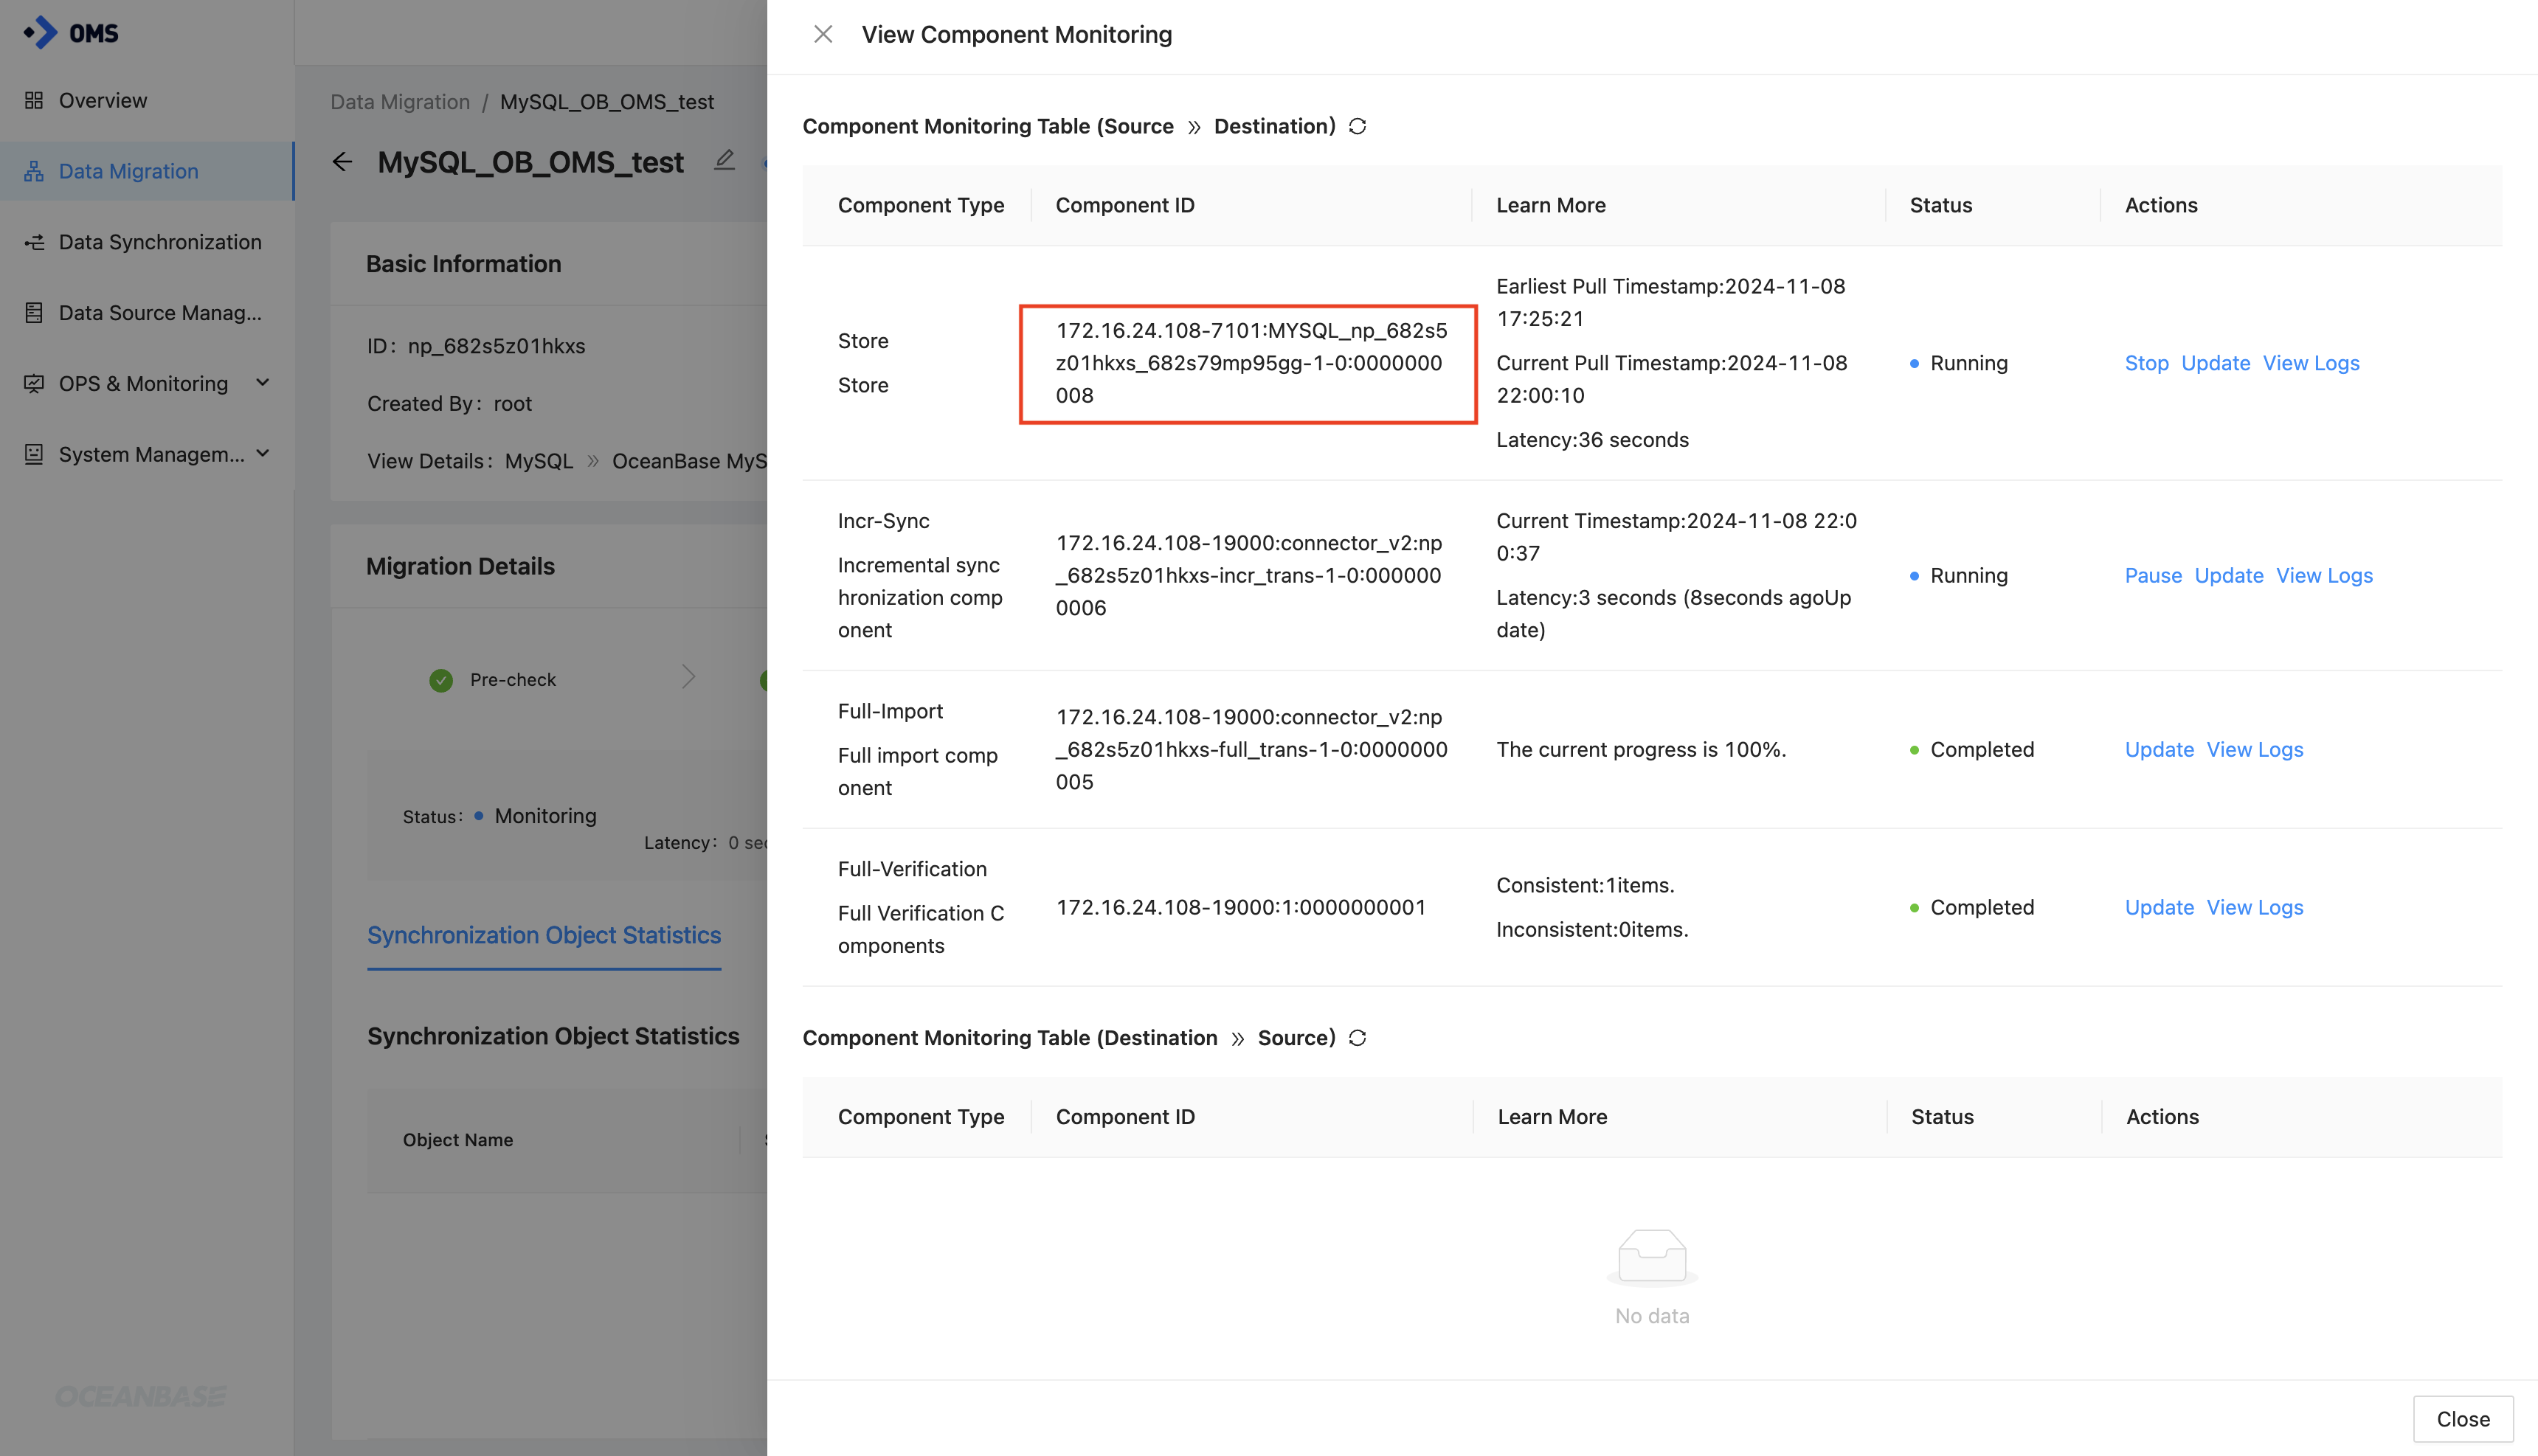This screenshot has height=1456, width=2538.
Task: Click the Full-Import component ID text
Action: pyautogui.click(x=1251, y=750)
